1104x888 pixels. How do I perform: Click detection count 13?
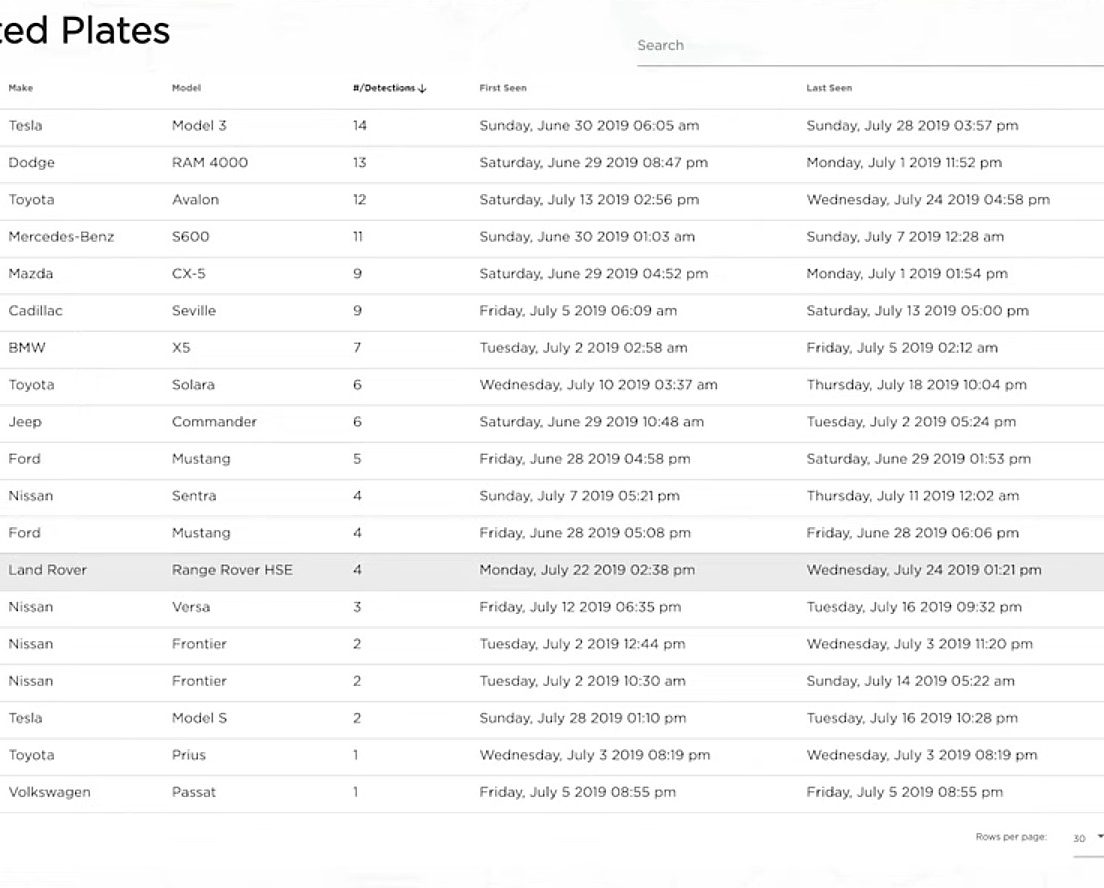click(x=360, y=163)
